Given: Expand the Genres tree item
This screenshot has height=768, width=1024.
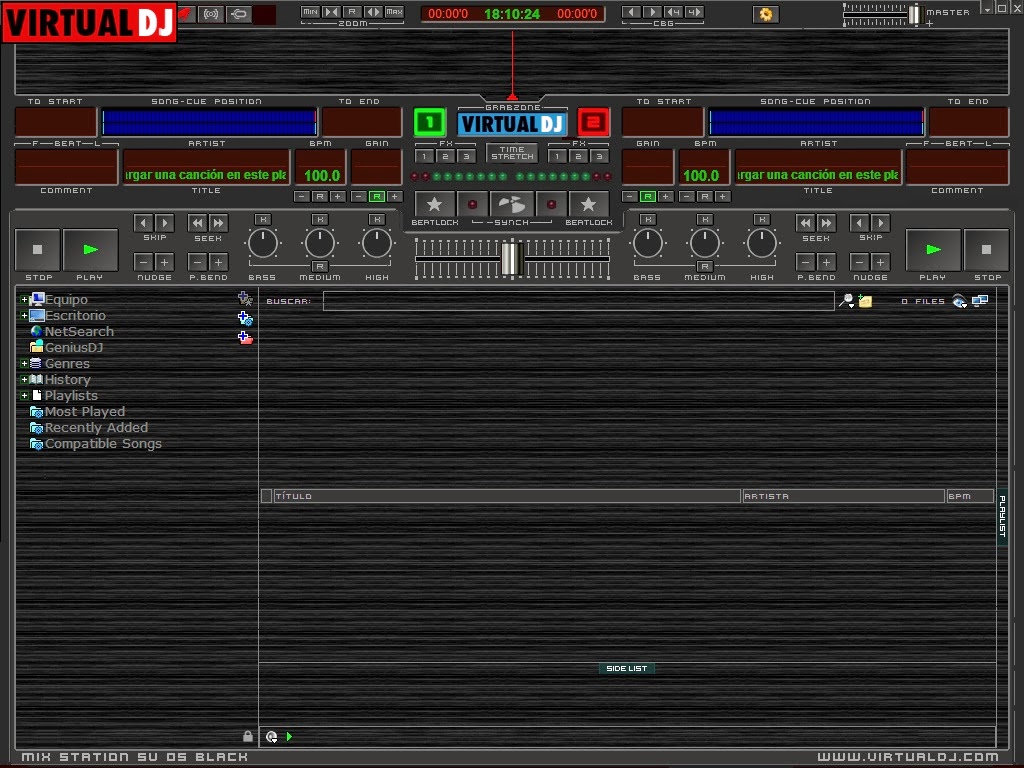Looking at the screenshot, I should [22, 363].
